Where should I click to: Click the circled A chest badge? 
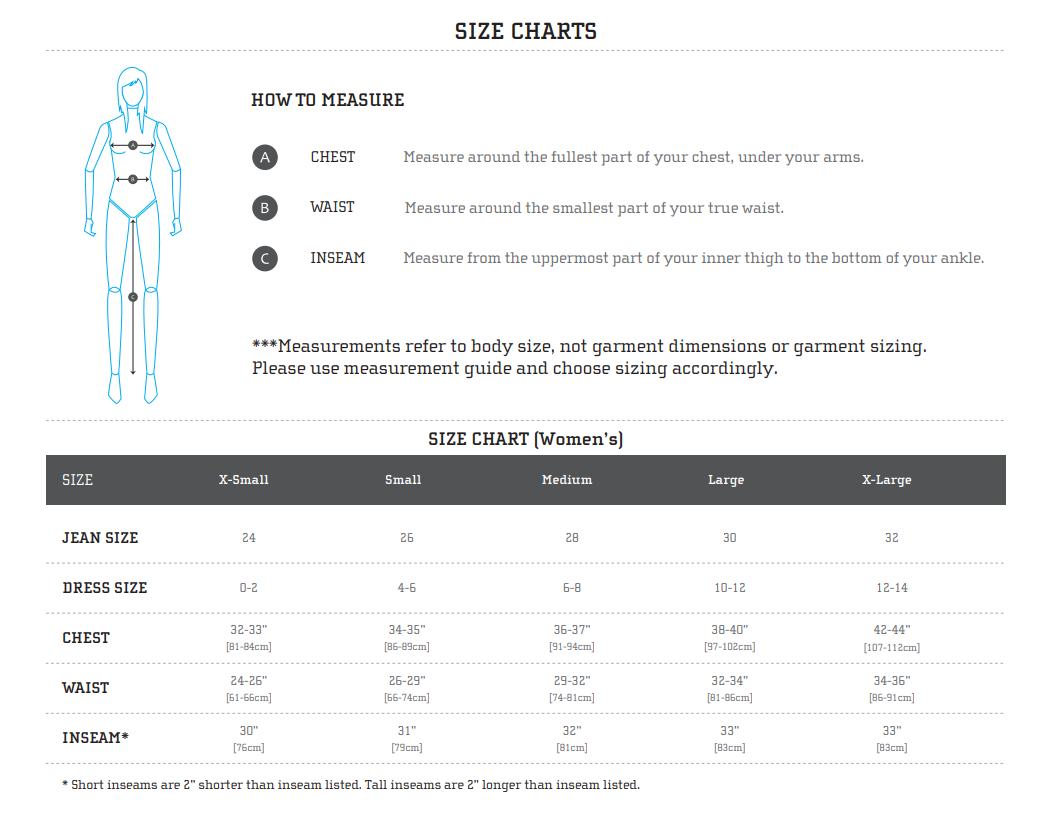tap(264, 158)
